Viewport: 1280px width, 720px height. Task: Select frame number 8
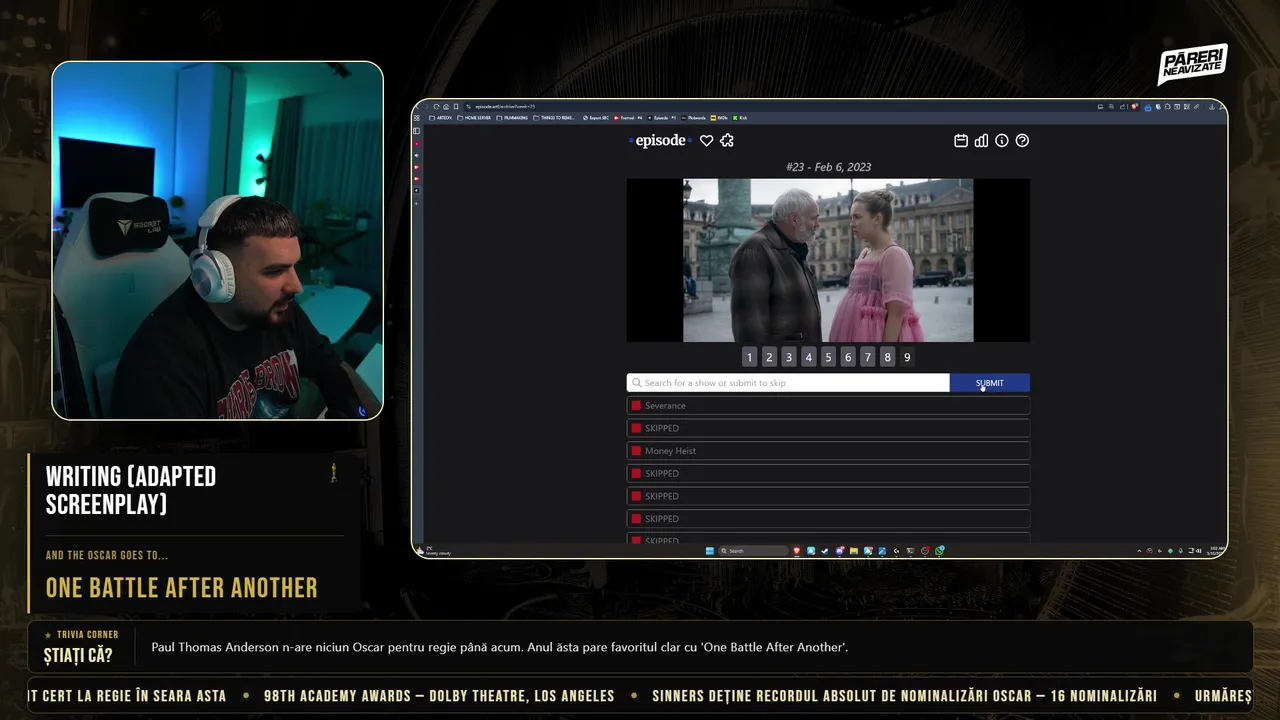point(887,357)
